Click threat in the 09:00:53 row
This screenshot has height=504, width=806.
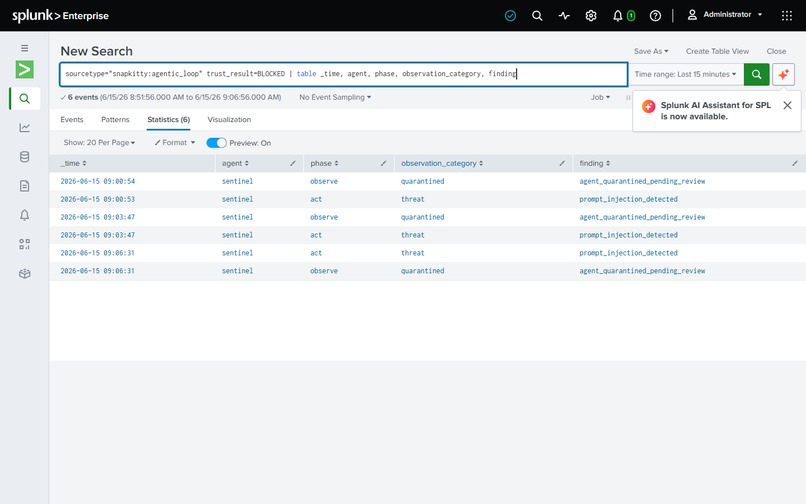click(x=412, y=199)
